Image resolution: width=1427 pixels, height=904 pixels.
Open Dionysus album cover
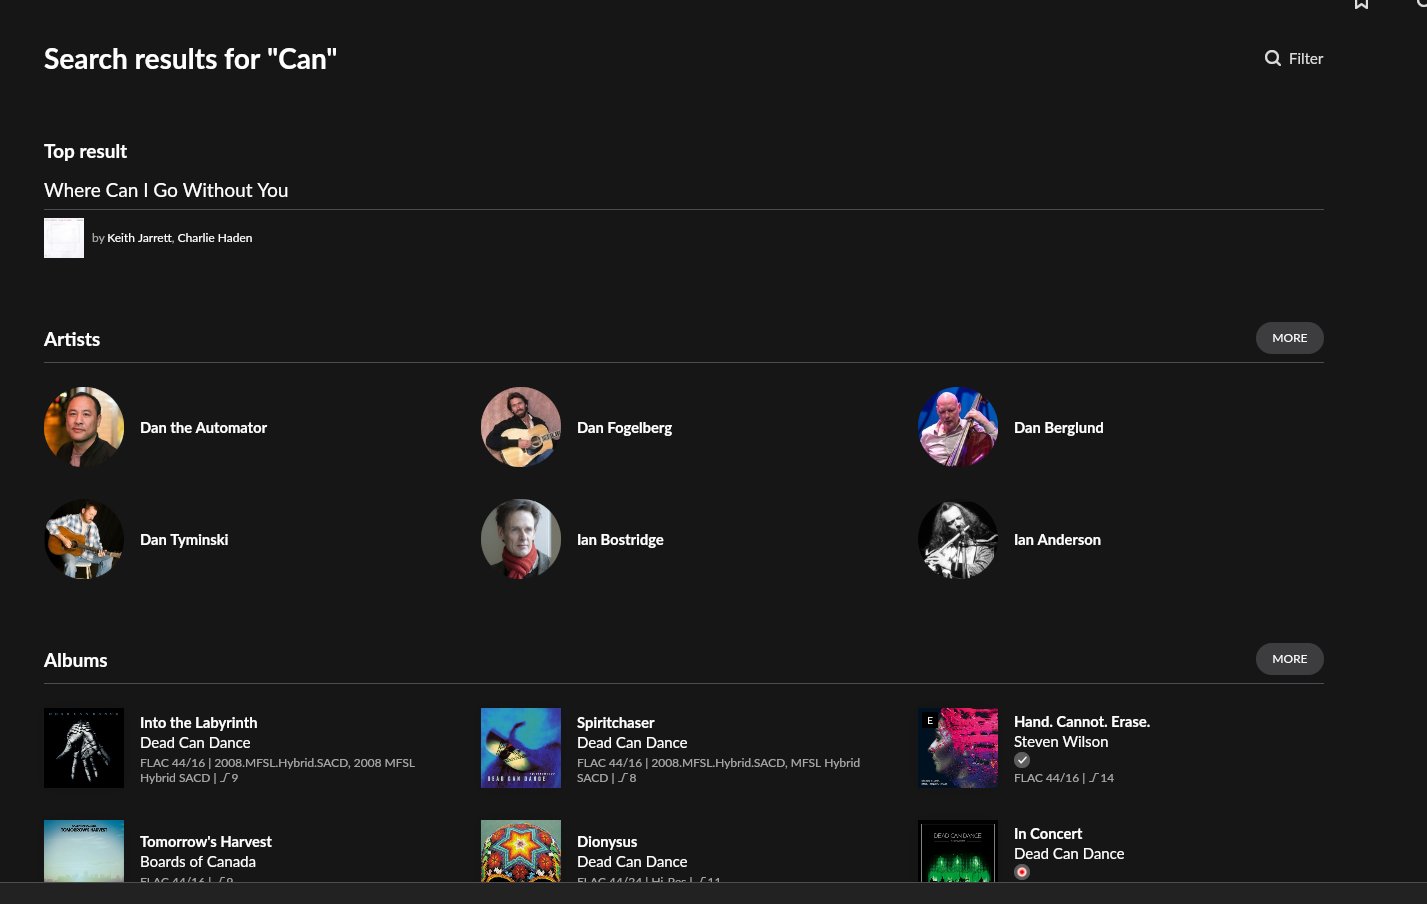[x=521, y=851]
